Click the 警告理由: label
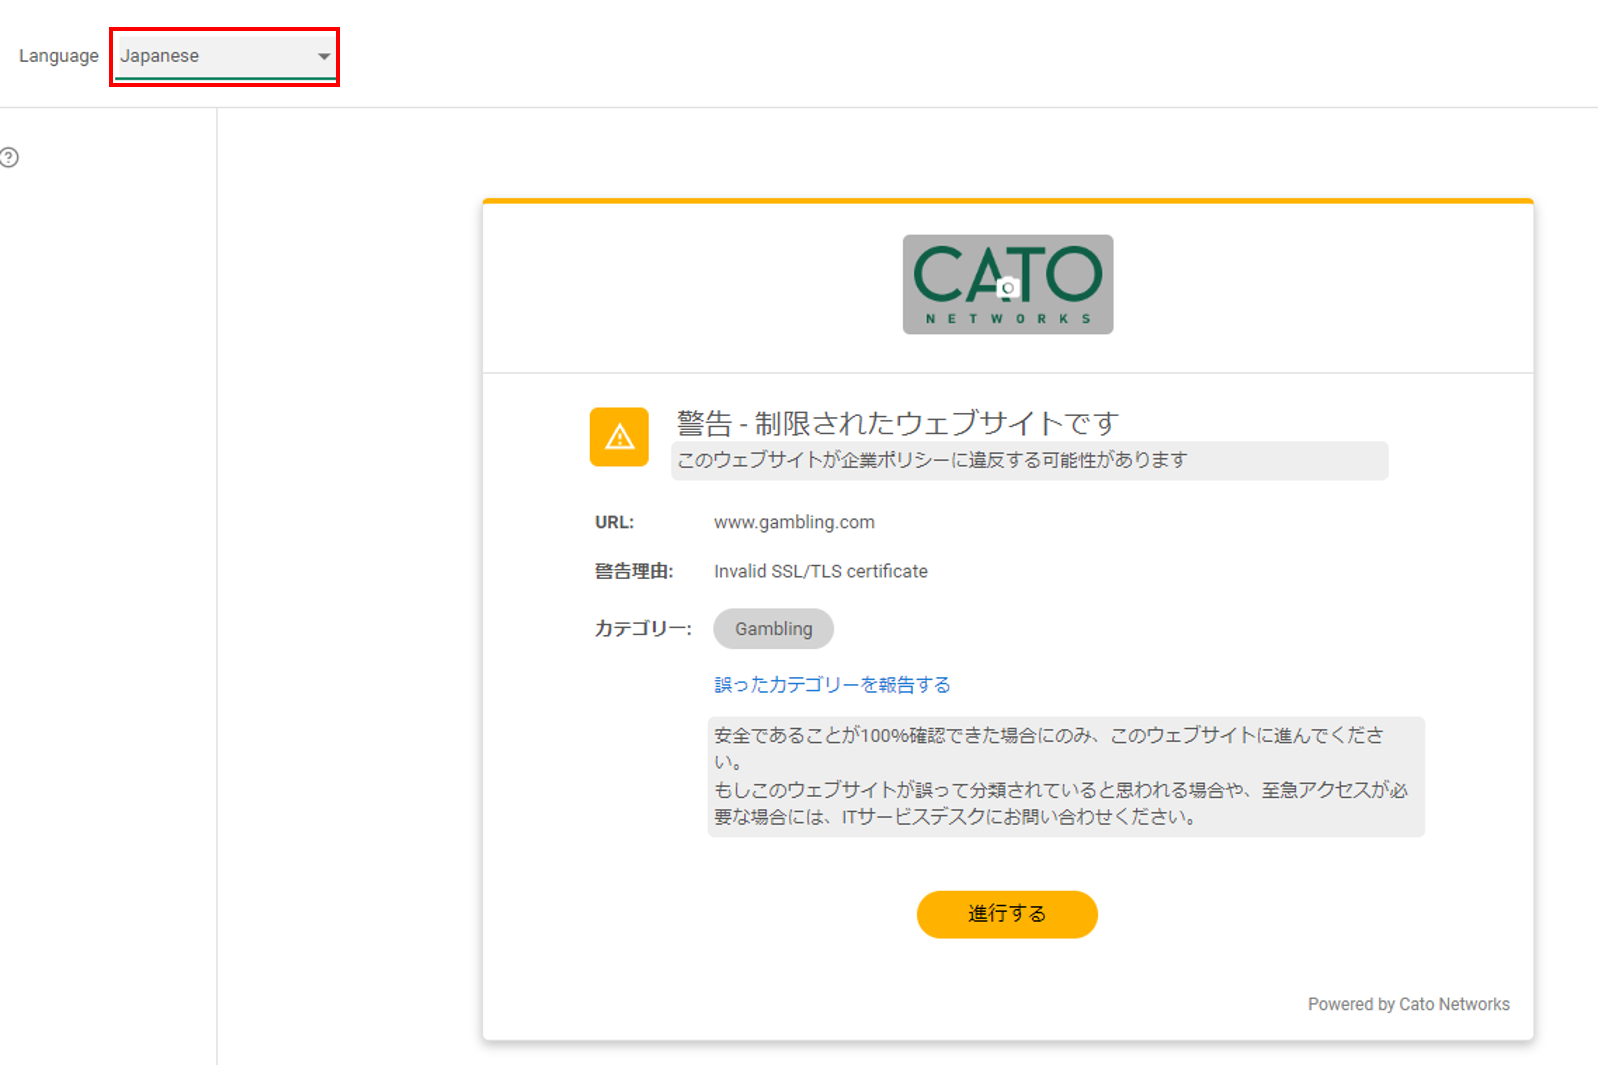 [x=634, y=571]
